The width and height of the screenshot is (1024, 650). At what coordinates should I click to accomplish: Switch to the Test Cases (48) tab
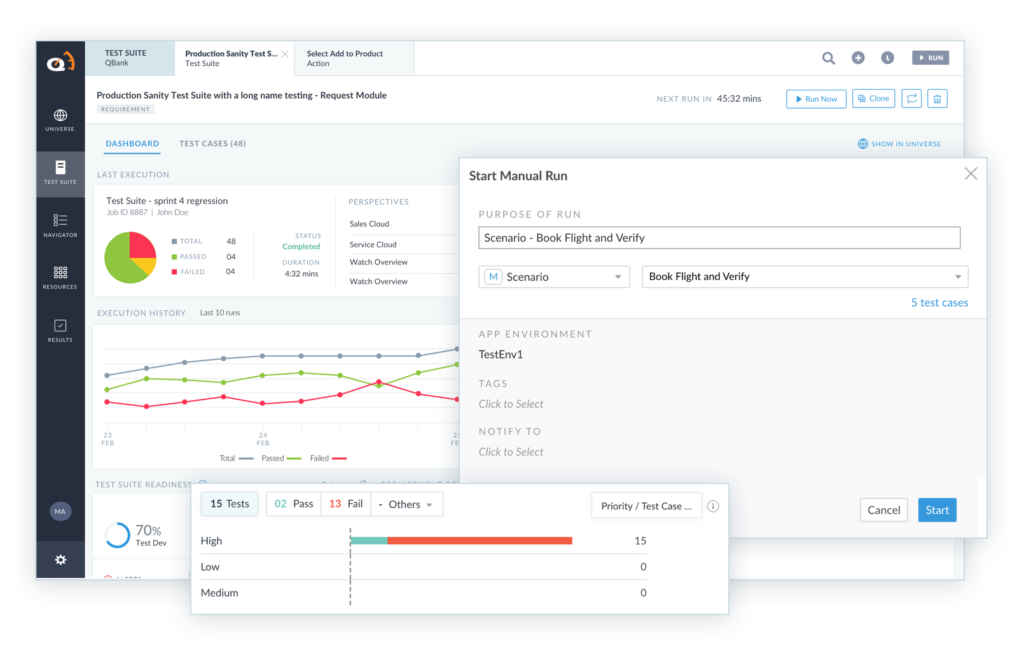click(212, 143)
